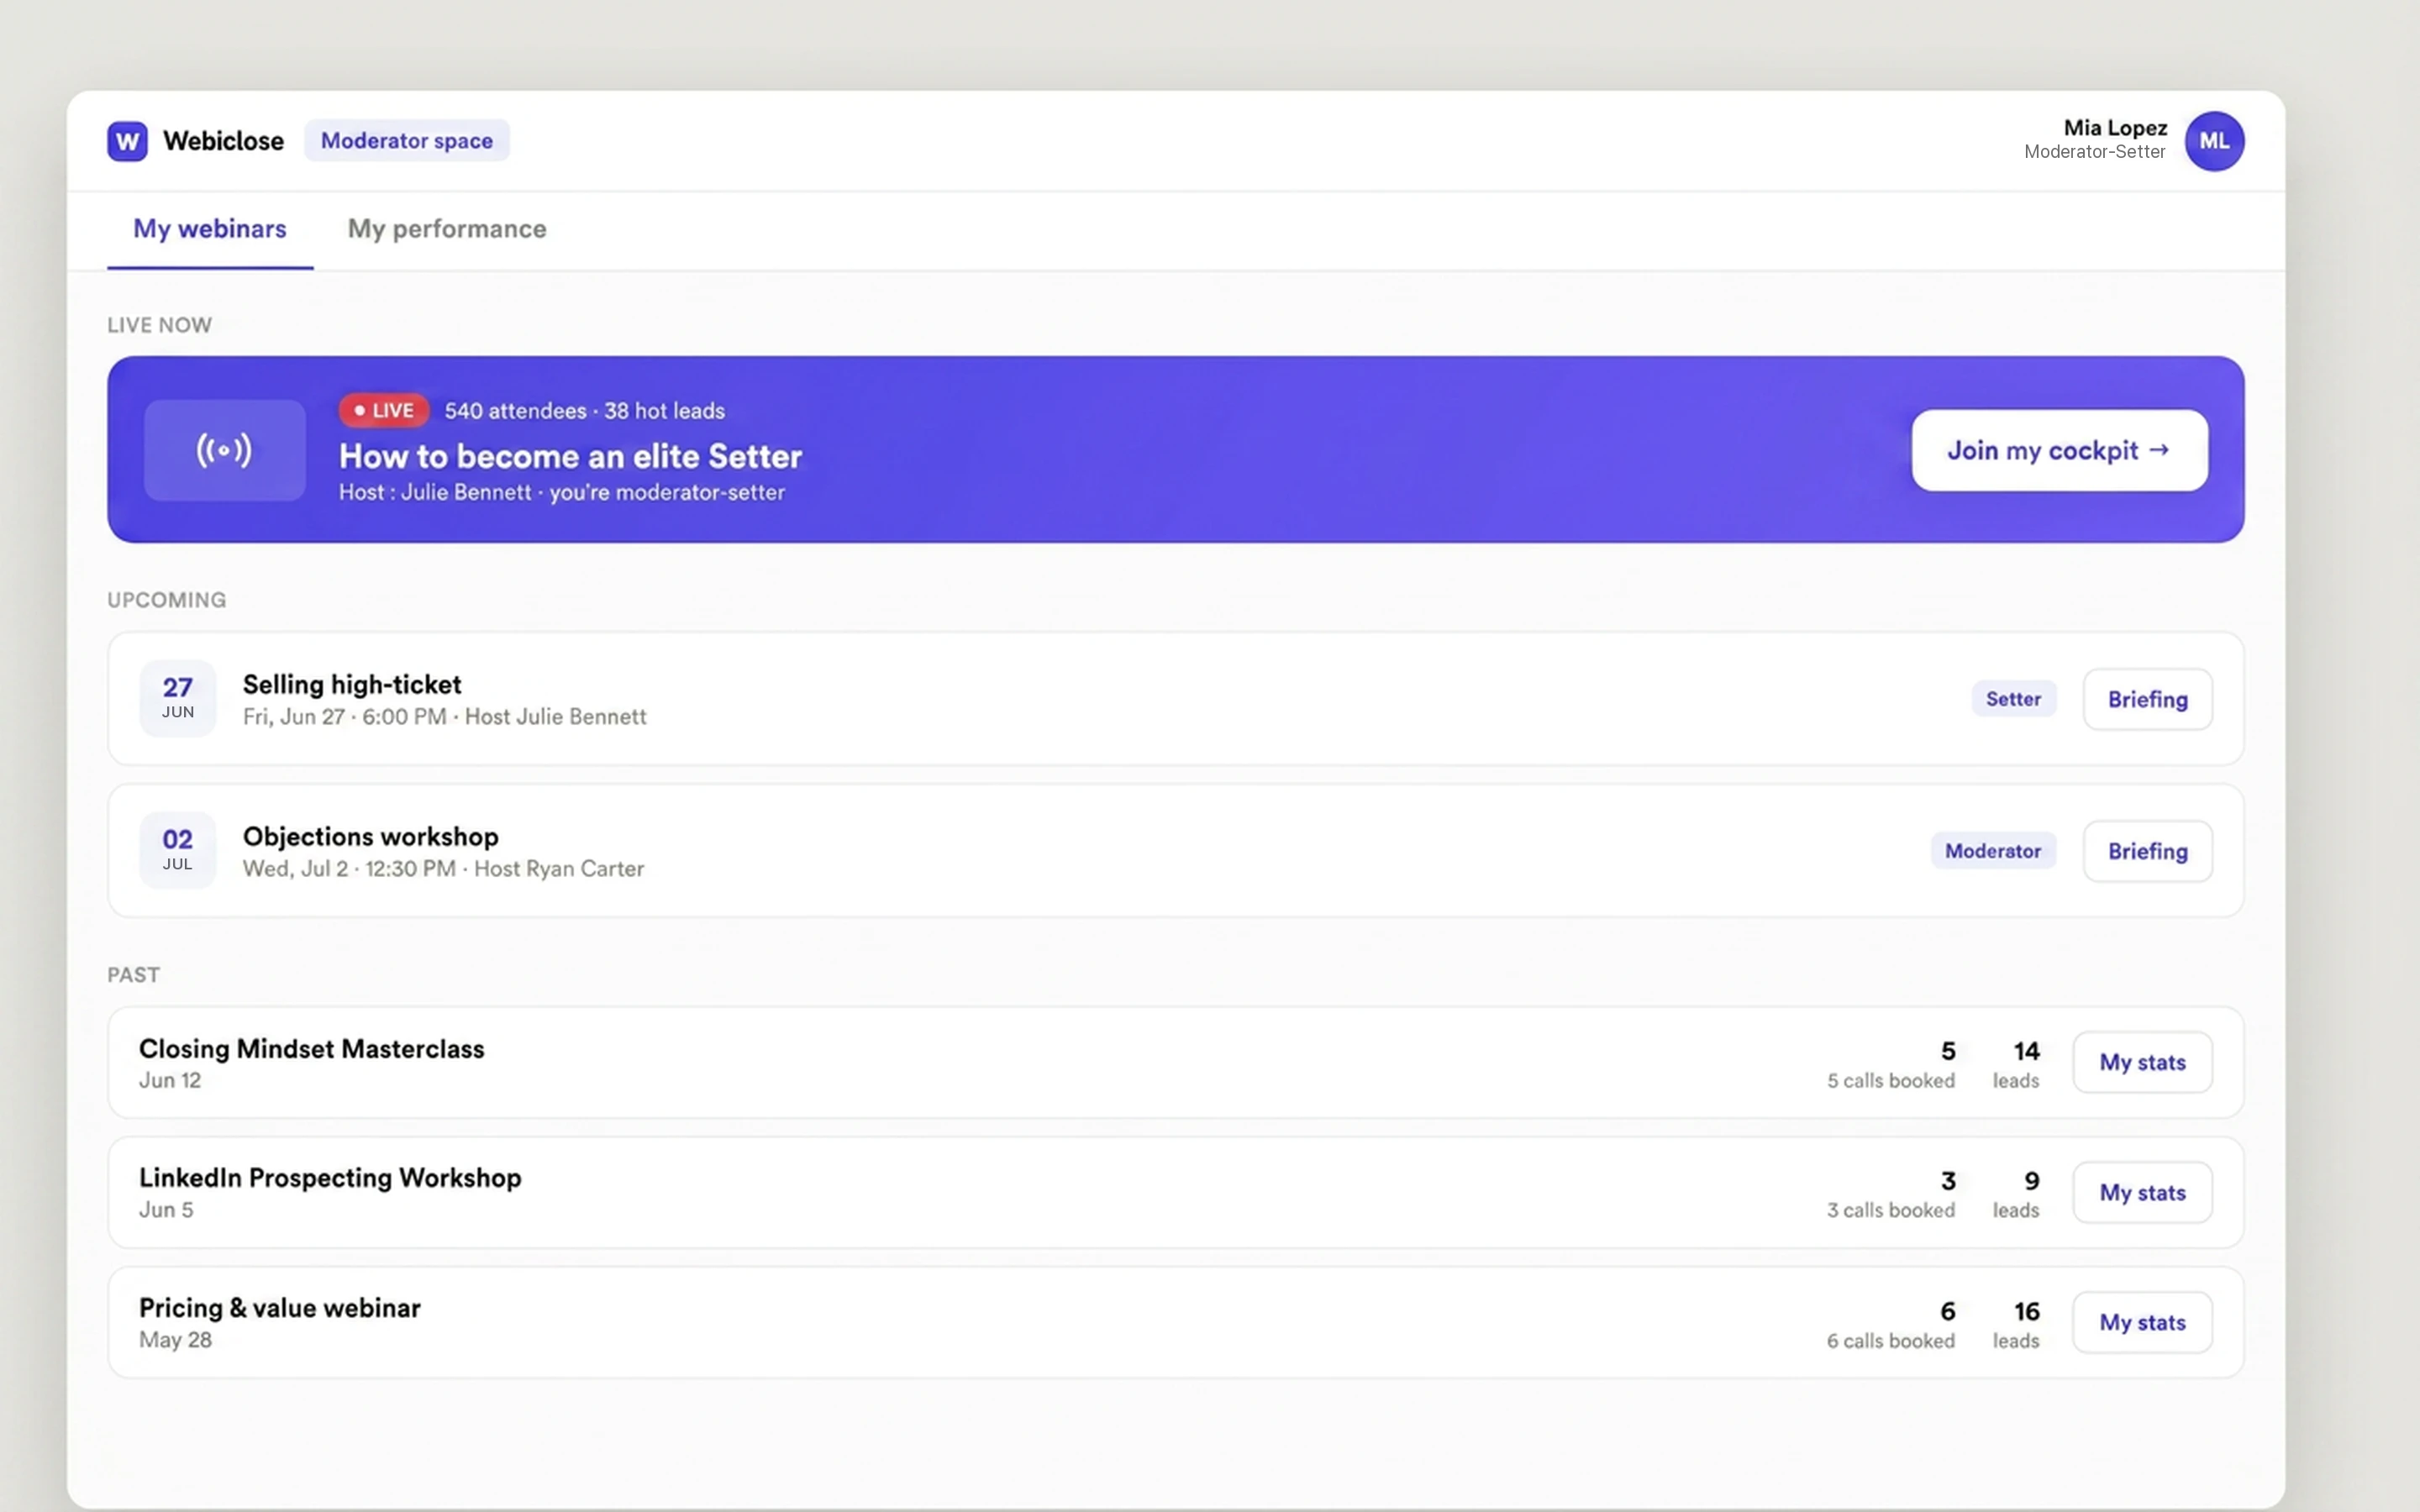Click the 16 leads stat

[2017, 1324]
